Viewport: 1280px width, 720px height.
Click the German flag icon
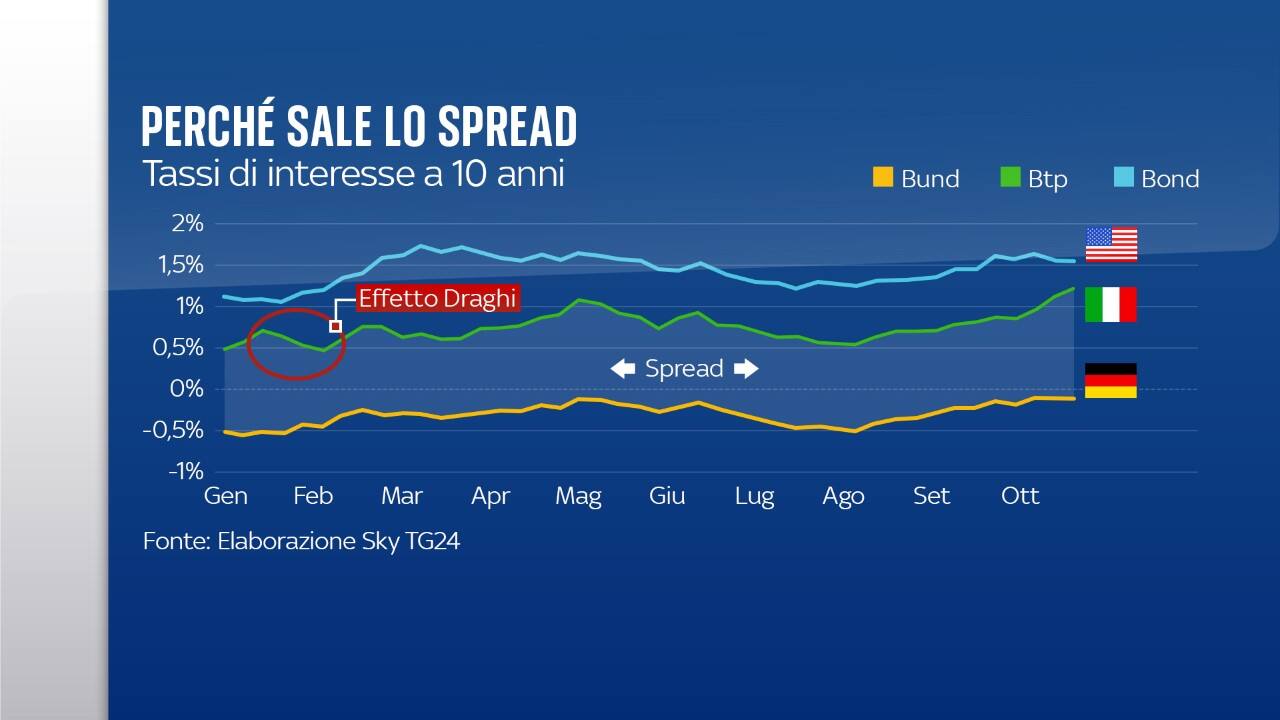1111,380
